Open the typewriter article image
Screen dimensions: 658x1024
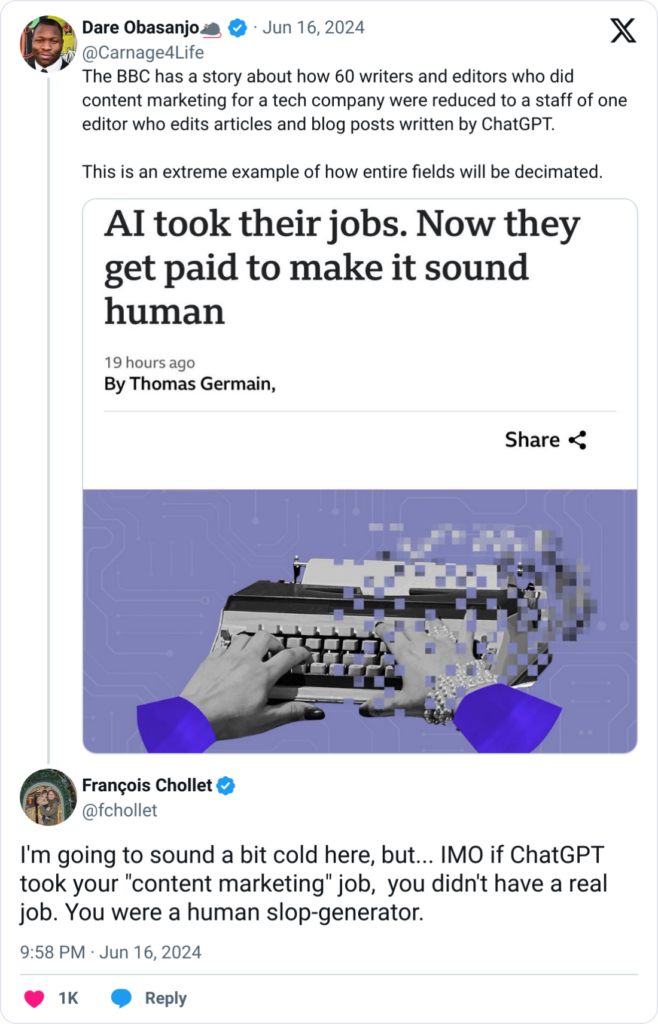360,621
